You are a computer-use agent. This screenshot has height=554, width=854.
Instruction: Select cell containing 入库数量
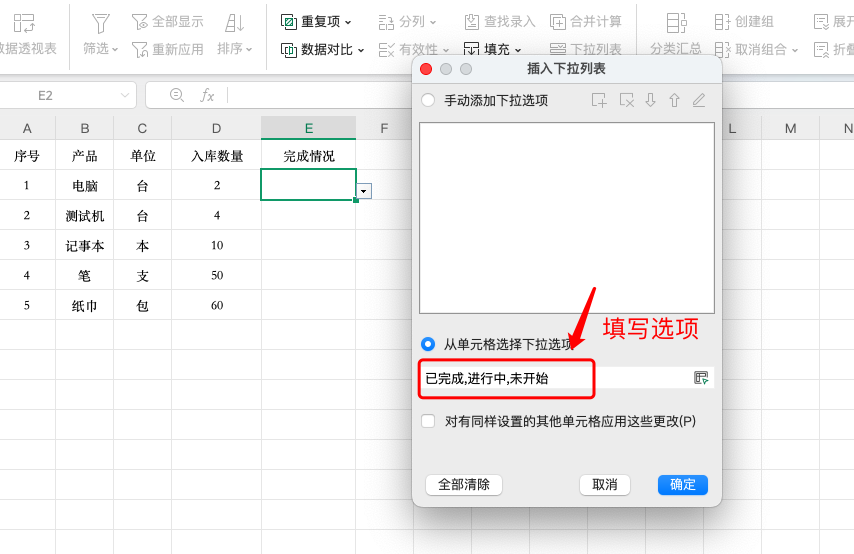(216, 156)
